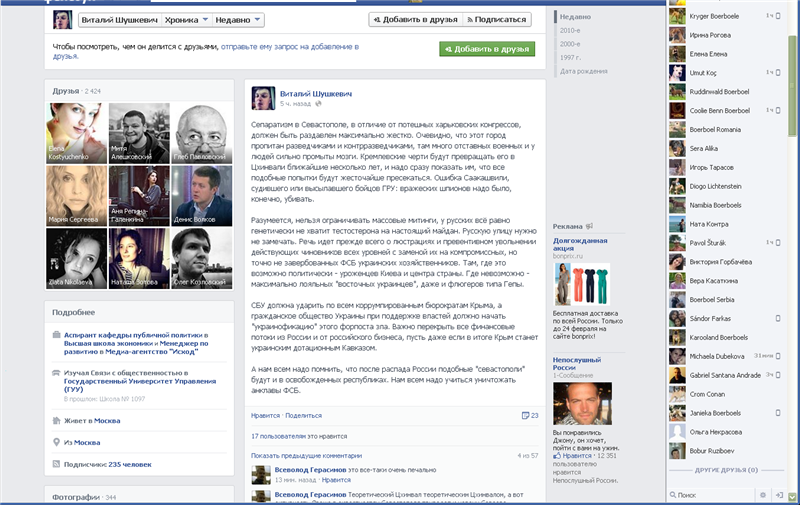Click the 'Нравится' link under the post
800x505 pixels.
(265, 414)
